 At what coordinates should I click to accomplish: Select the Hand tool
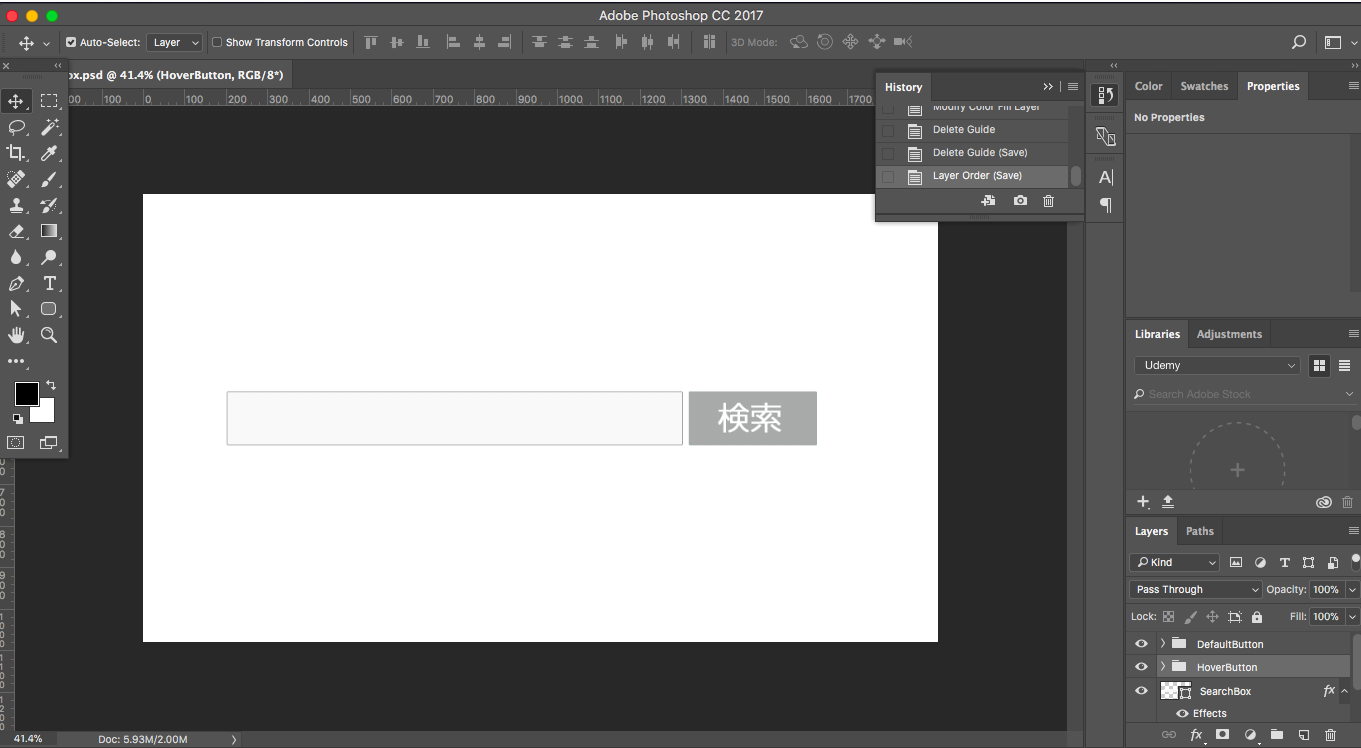pyautogui.click(x=16, y=335)
